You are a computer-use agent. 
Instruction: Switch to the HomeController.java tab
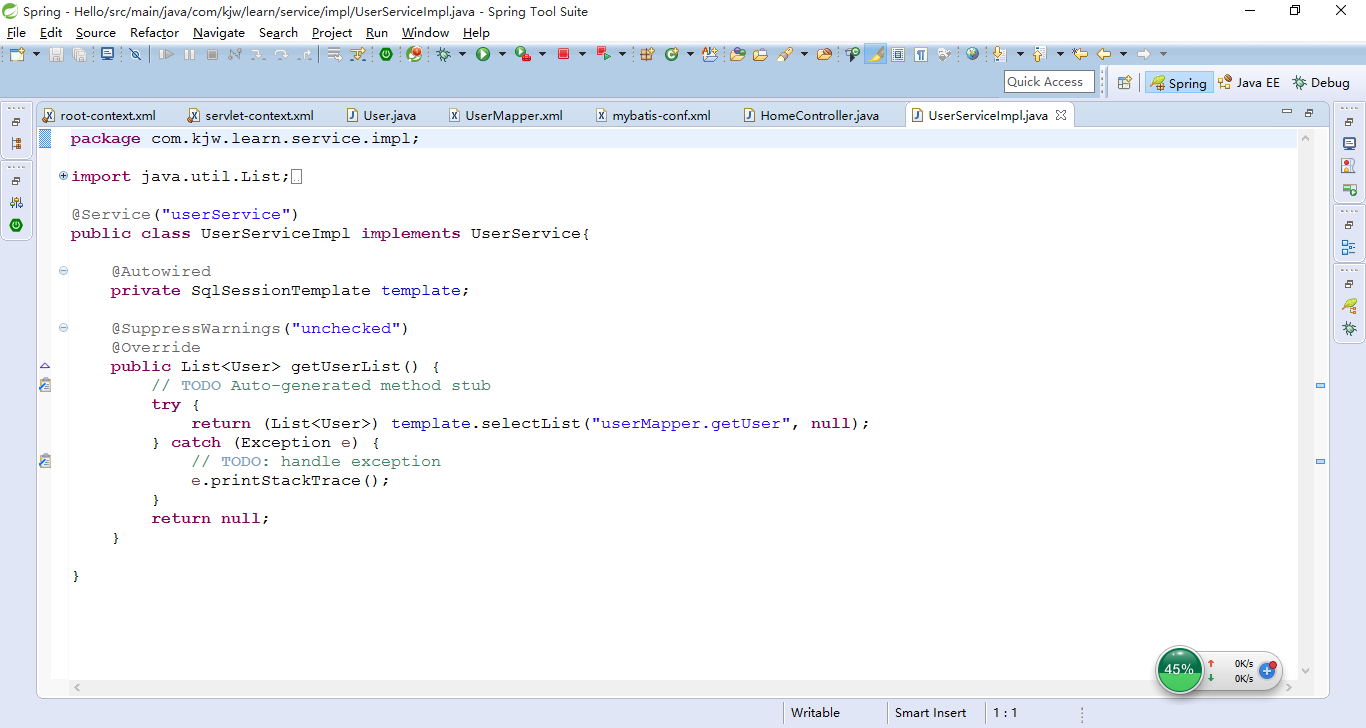point(811,115)
